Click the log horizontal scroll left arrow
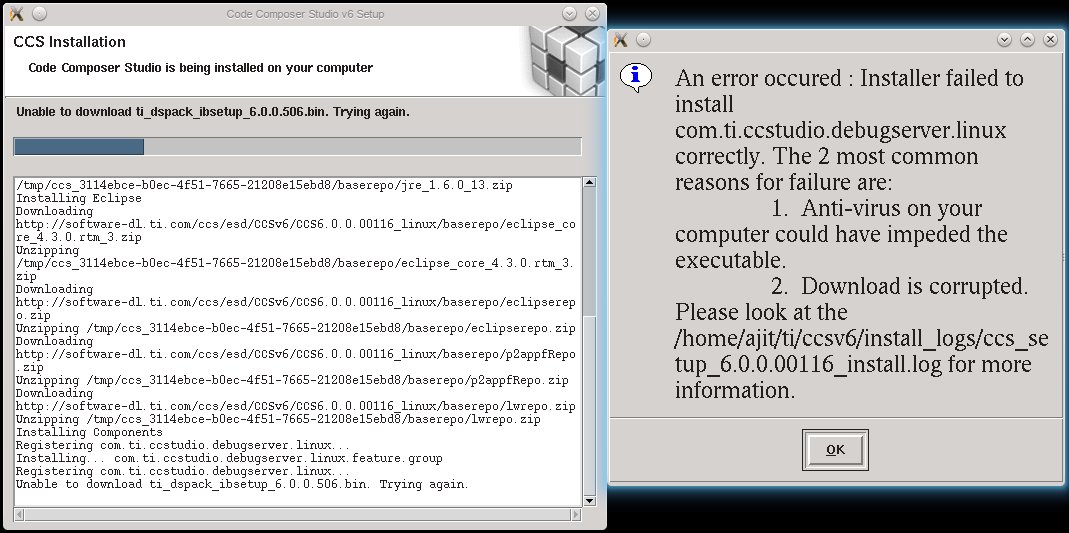The width and height of the screenshot is (1069, 533). (x=19, y=513)
